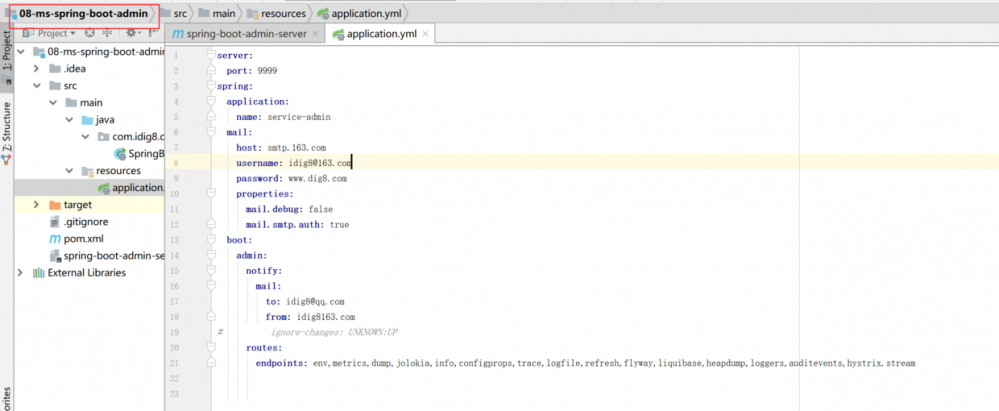The width and height of the screenshot is (999, 411).
Task: Click the hide Project panel icon
Action: pos(154,33)
